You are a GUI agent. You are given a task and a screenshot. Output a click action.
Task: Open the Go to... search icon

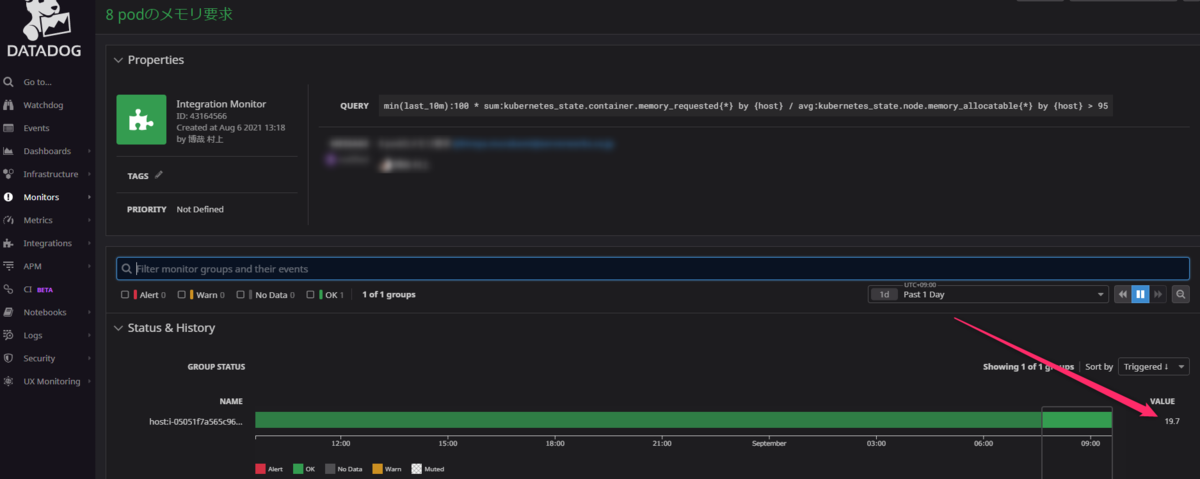pyautogui.click(x=8, y=82)
